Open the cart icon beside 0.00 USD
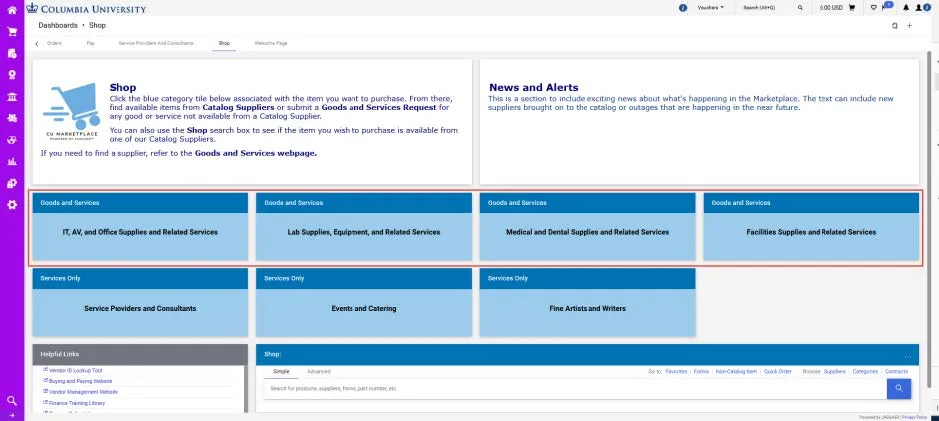Image resolution: width=939 pixels, height=421 pixels. click(852, 8)
